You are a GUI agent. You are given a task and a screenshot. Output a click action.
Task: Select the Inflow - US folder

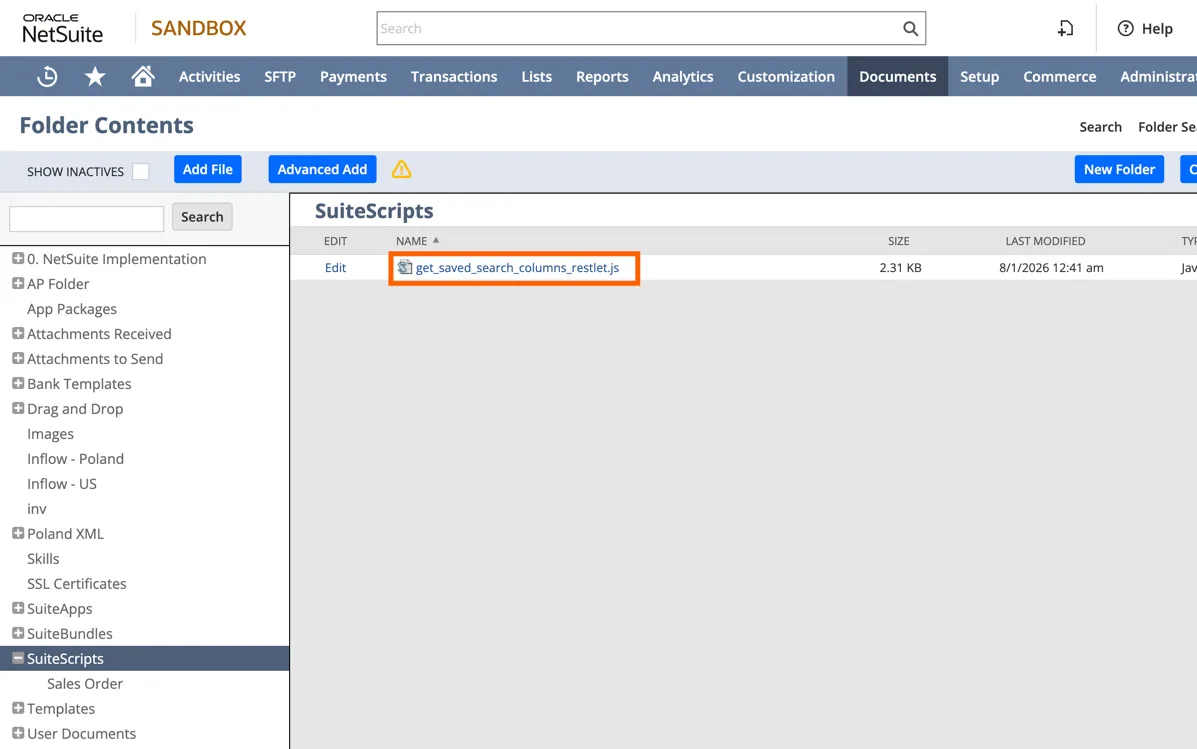coord(62,484)
